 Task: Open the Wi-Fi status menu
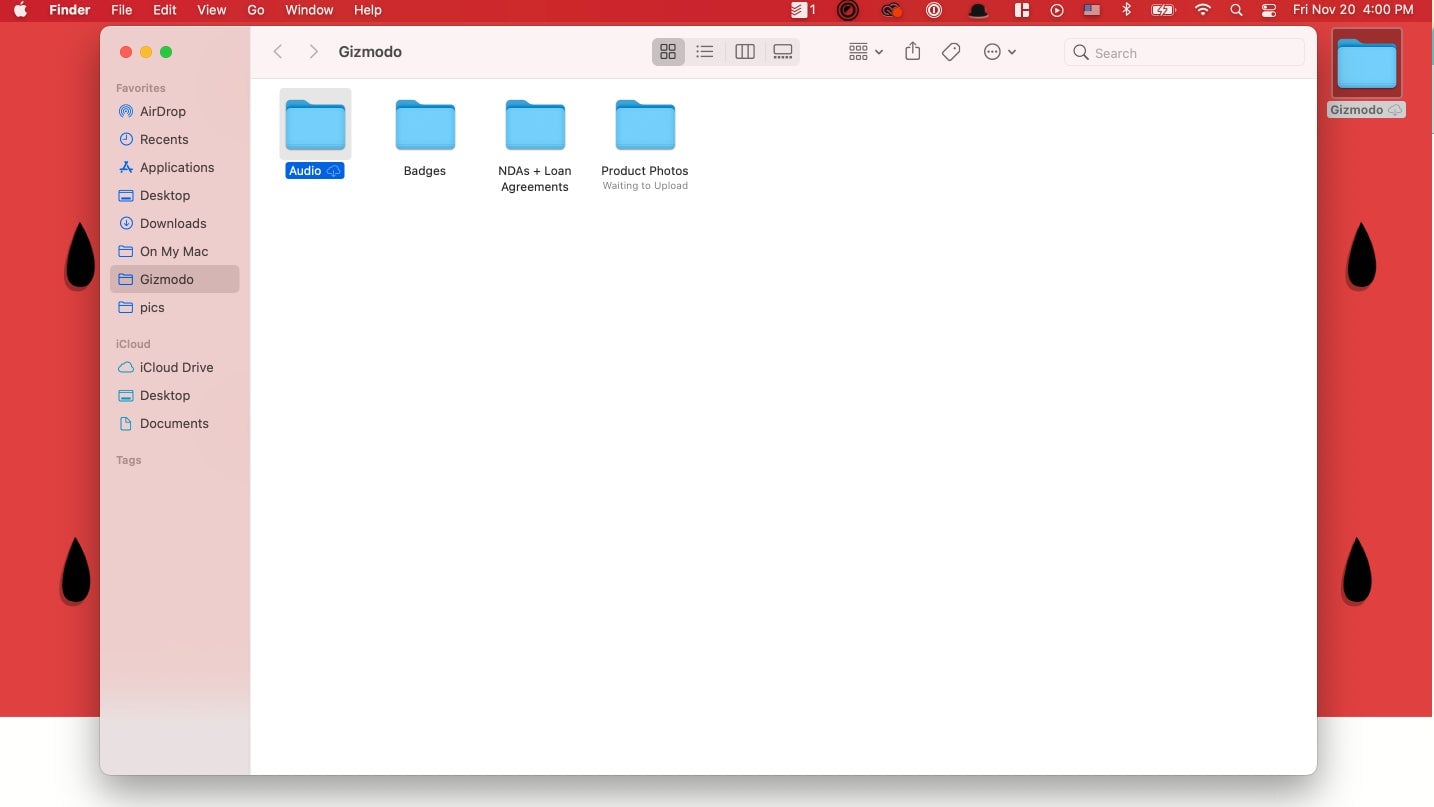(x=1202, y=11)
